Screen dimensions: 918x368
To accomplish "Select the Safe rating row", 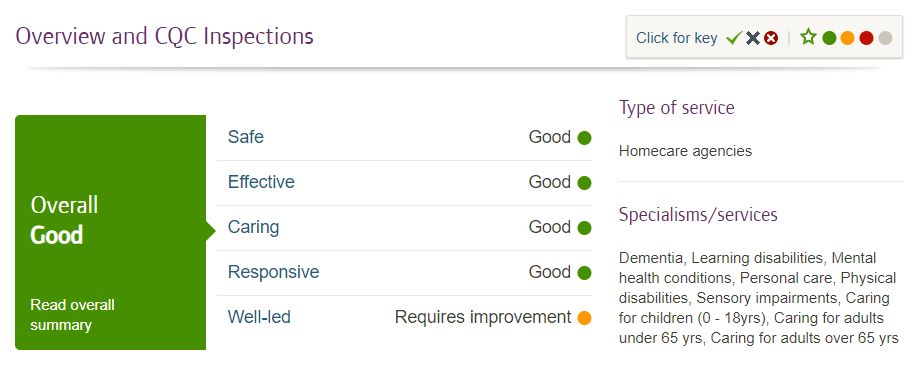I will point(404,137).
